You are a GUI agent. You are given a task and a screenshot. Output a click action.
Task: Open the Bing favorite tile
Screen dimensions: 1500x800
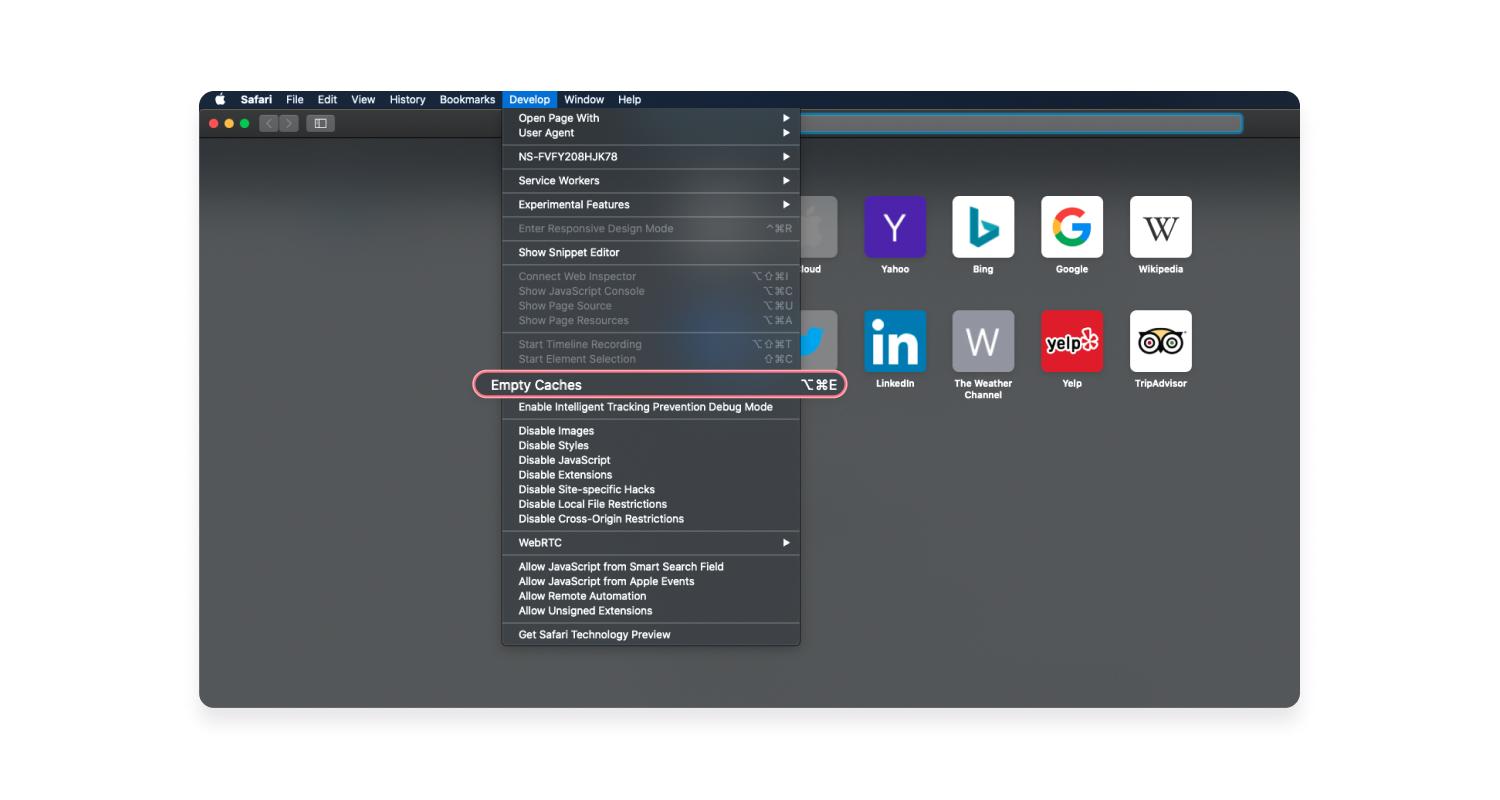[983, 227]
